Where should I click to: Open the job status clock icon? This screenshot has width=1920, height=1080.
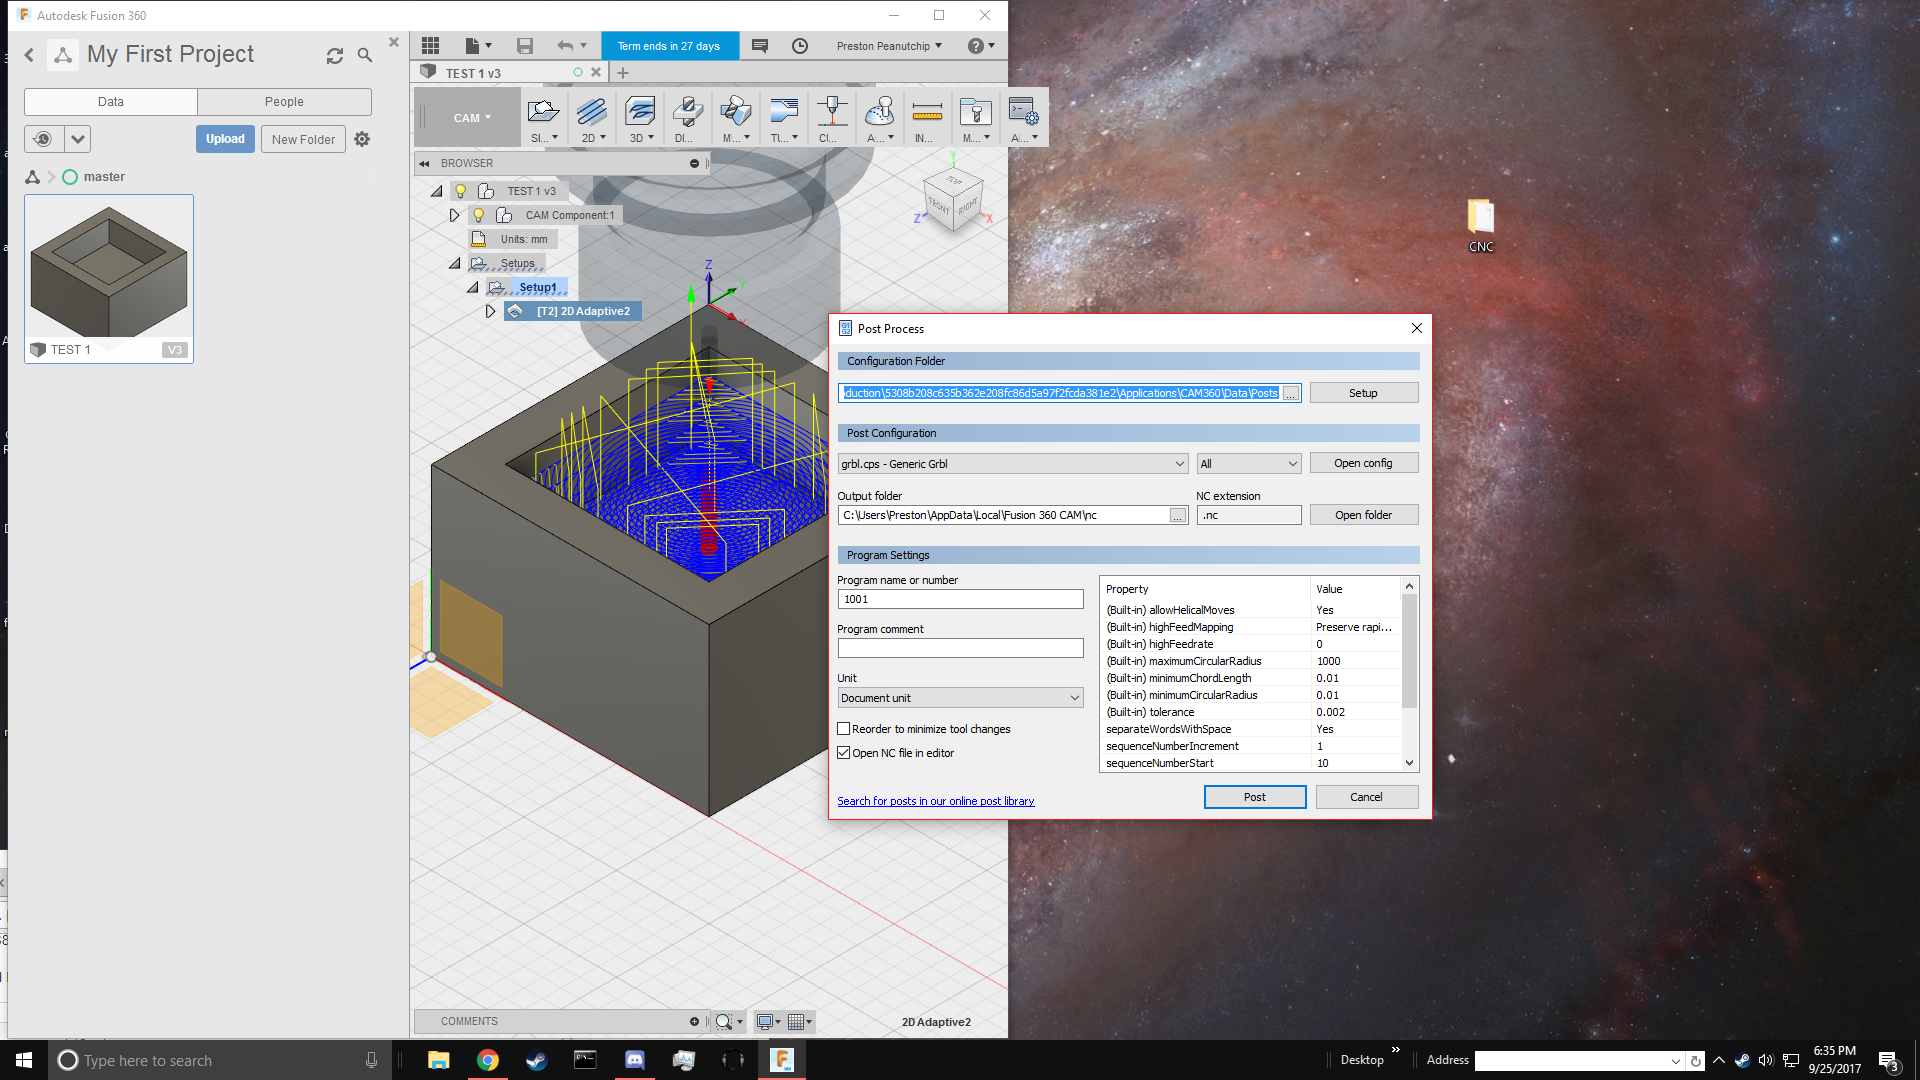coord(800,46)
